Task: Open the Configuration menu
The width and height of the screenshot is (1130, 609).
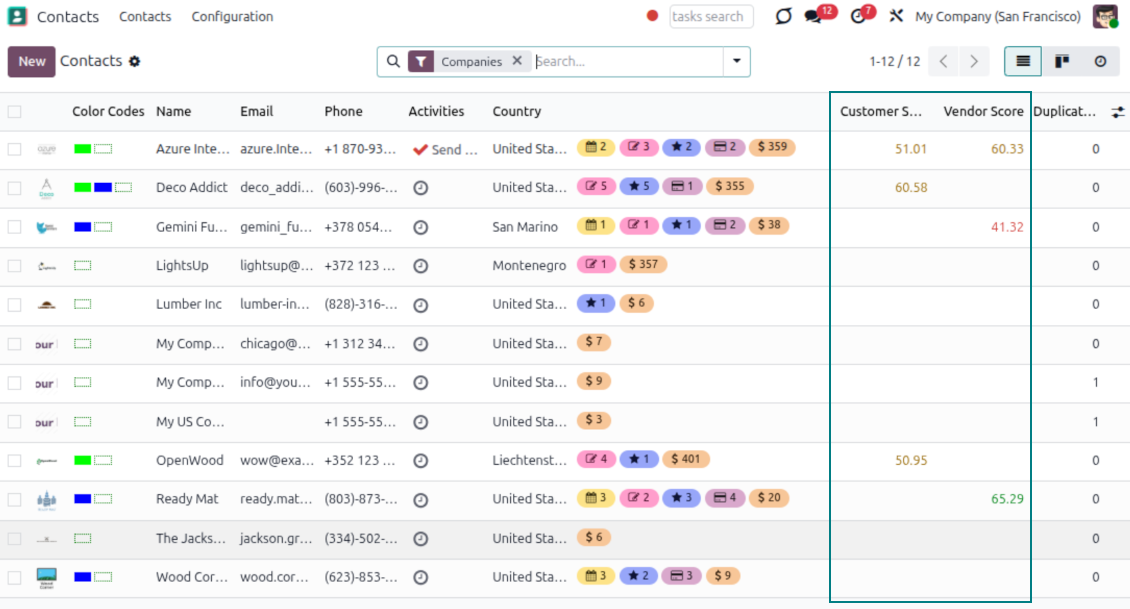Action: pyautogui.click(x=232, y=17)
